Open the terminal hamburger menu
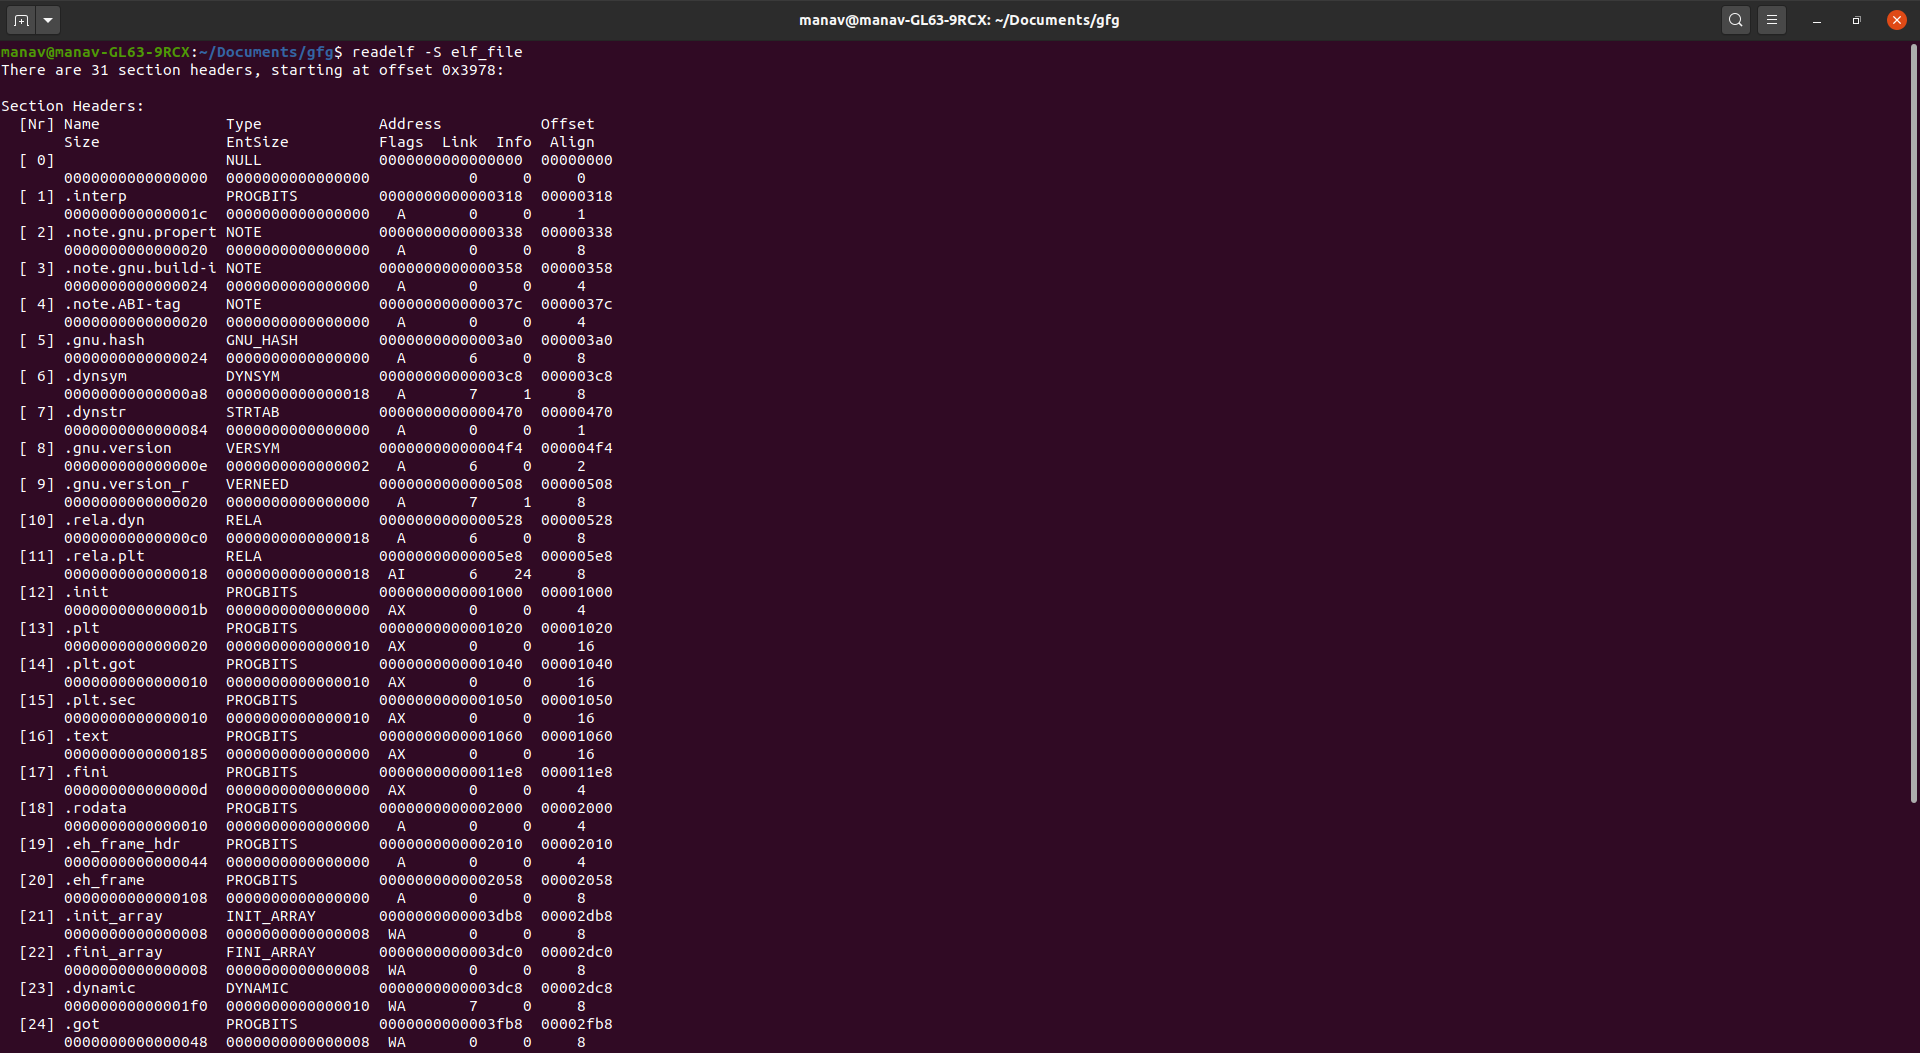This screenshot has height=1053, width=1920. [1772, 20]
